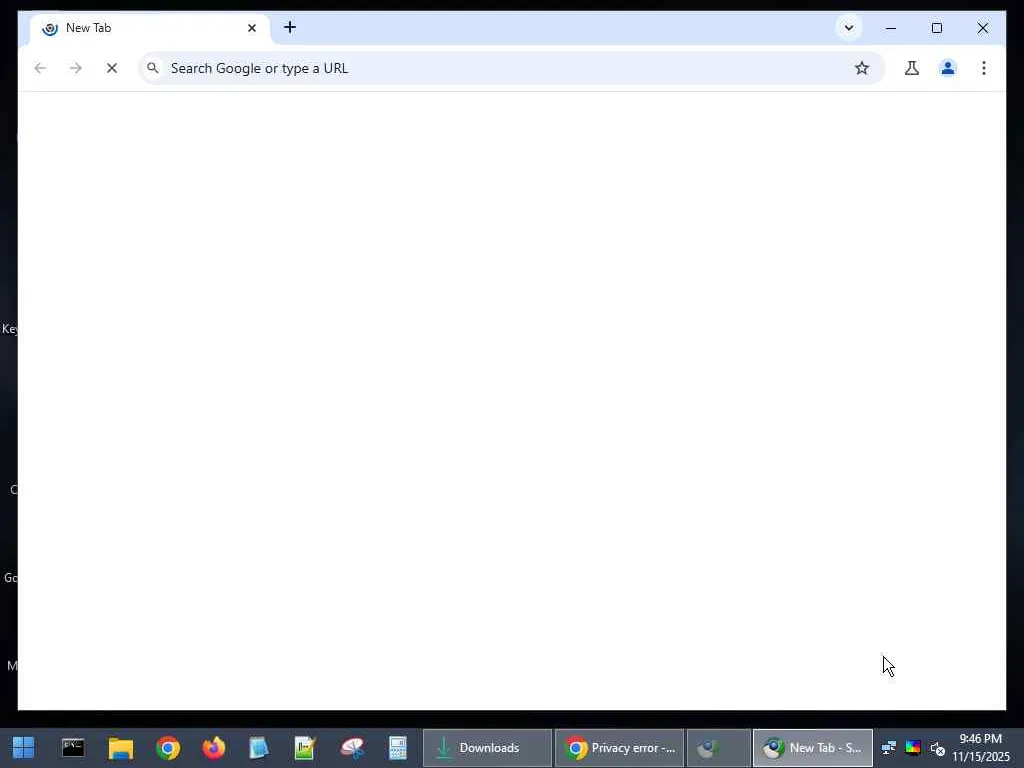Switch to the unlabeled Chromium taskbar window
Image resolution: width=1024 pixels, height=768 pixels.
click(x=719, y=748)
